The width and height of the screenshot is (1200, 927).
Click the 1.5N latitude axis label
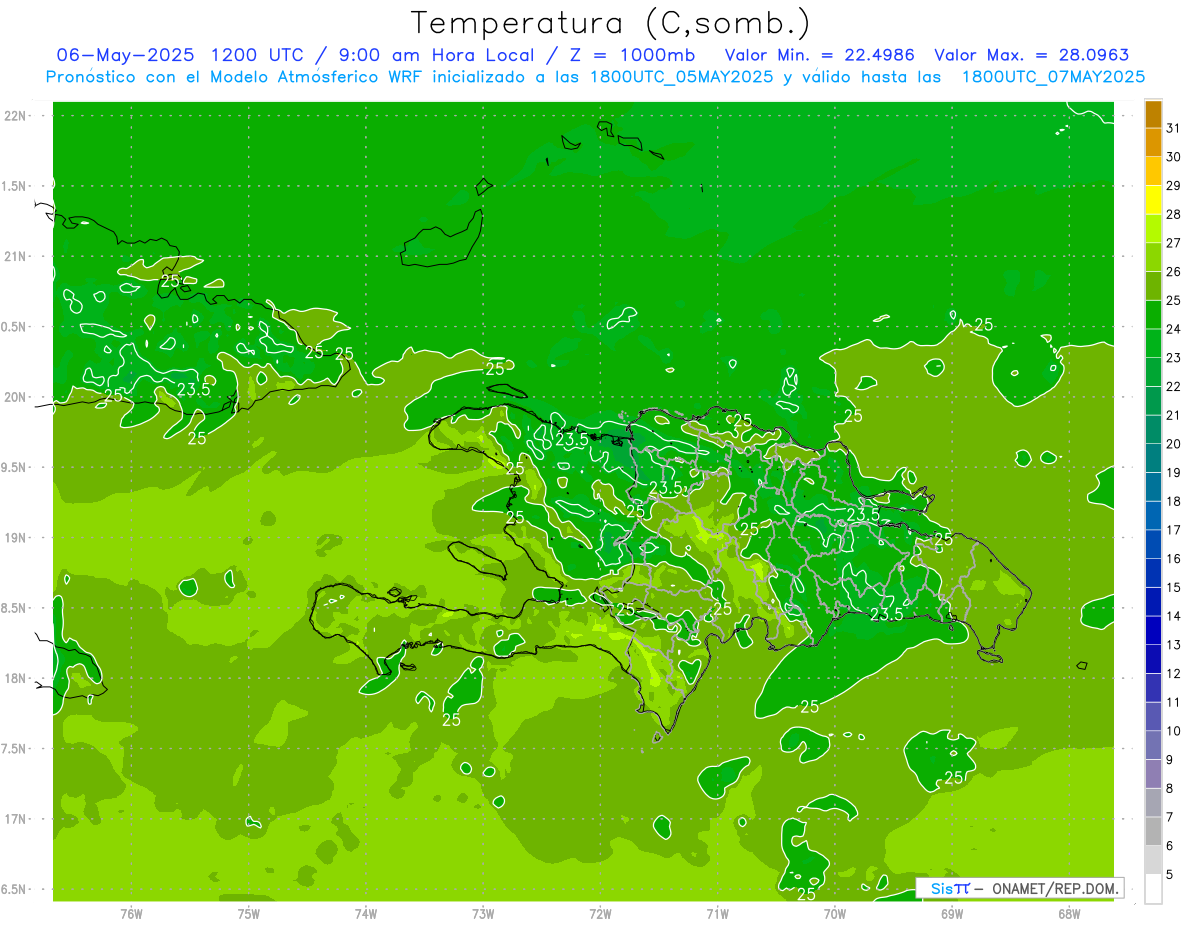(x=16, y=186)
